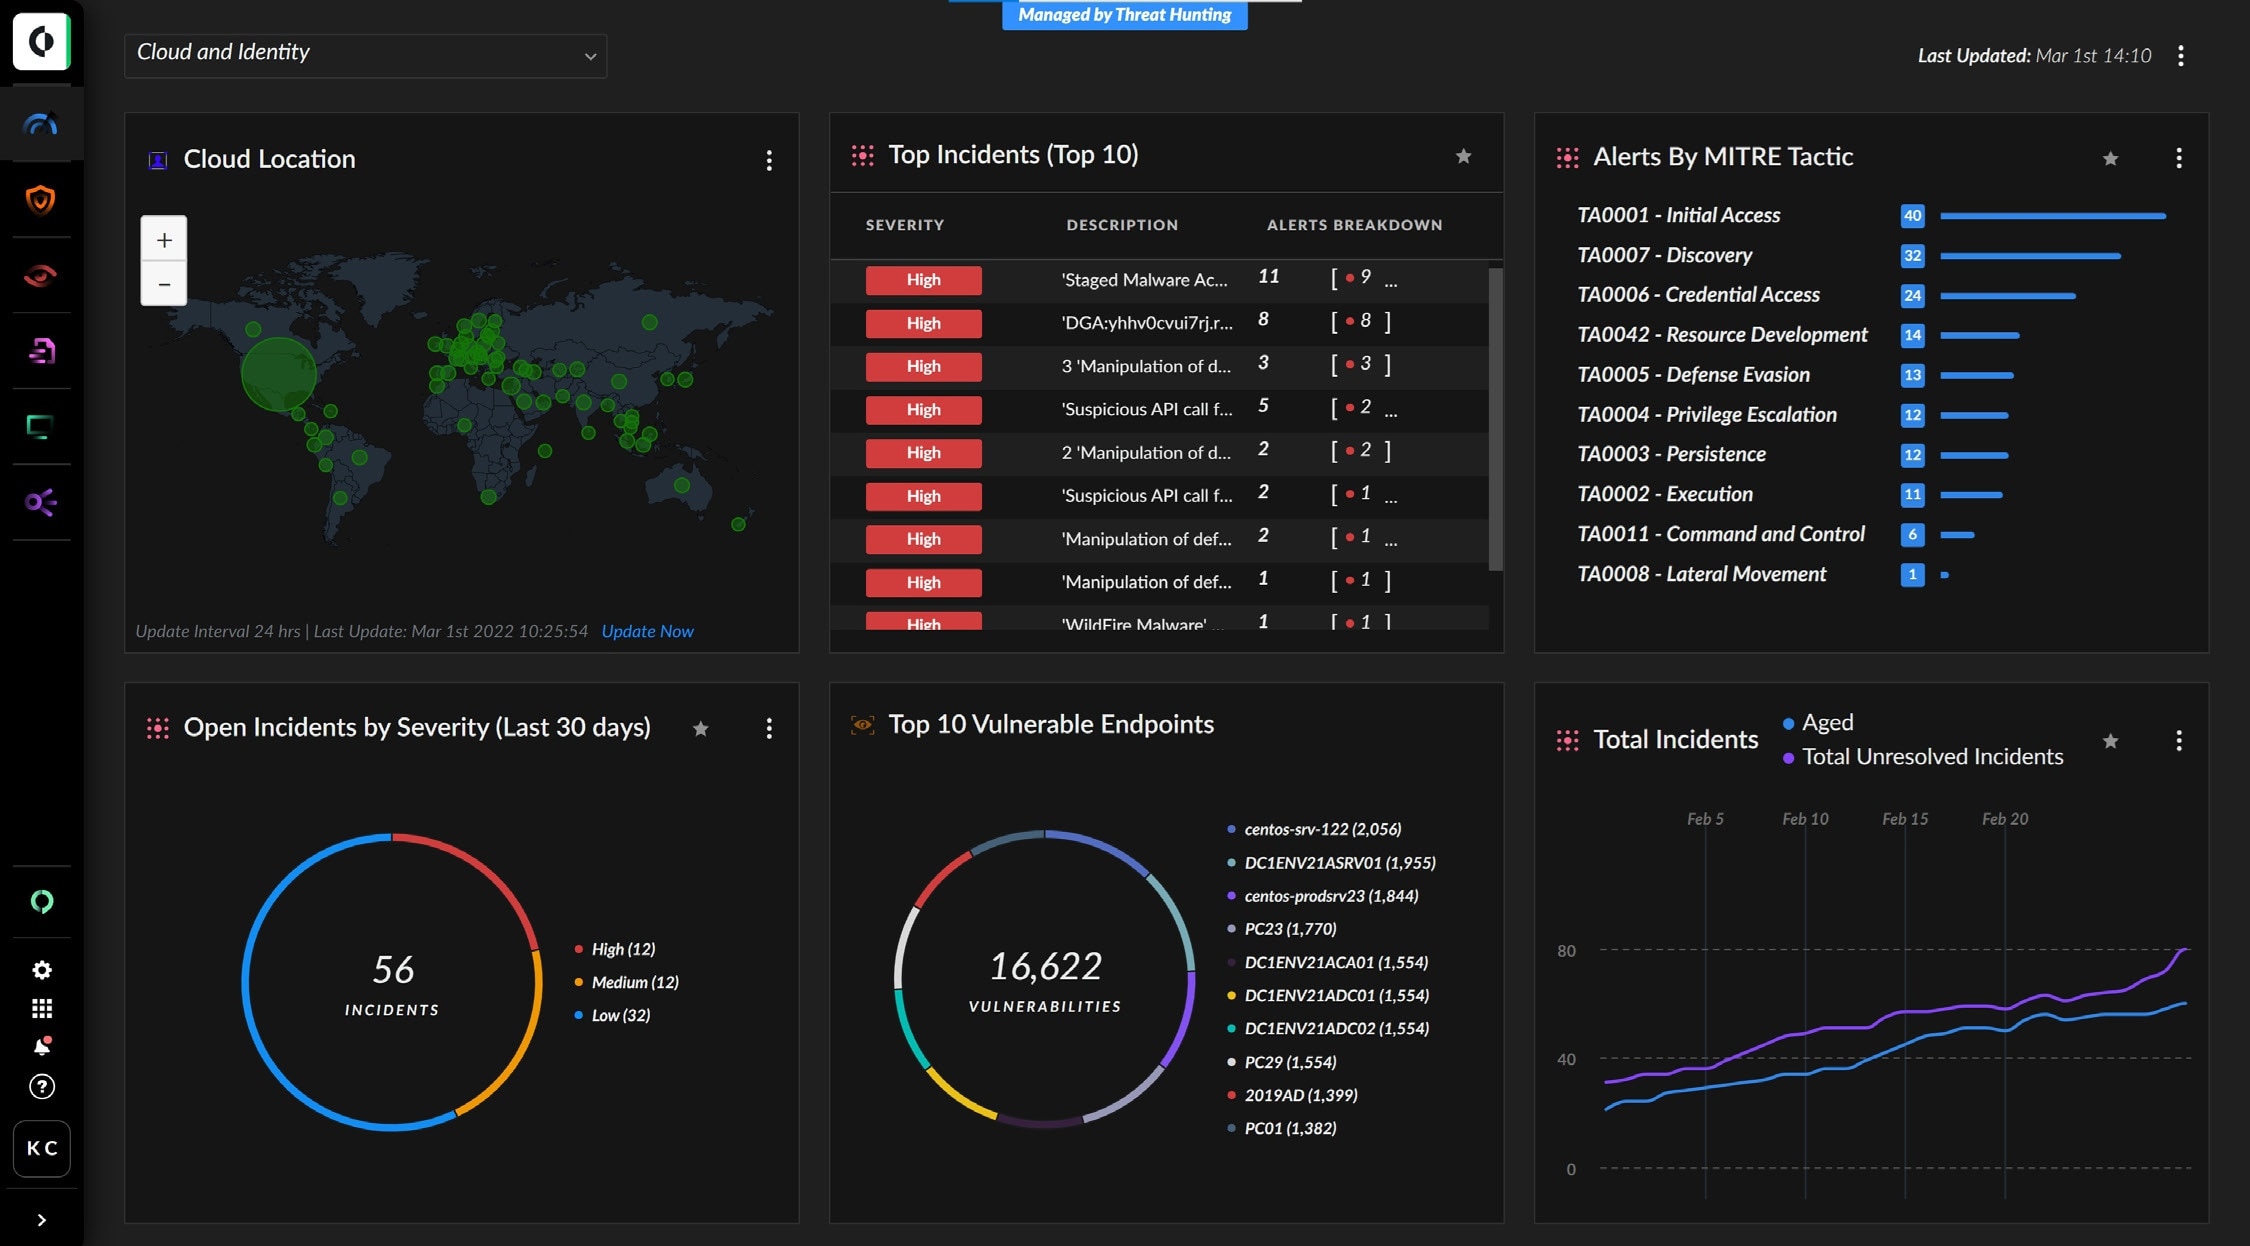Open the apps grid icon
This screenshot has height=1246, width=2250.
[x=42, y=1008]
